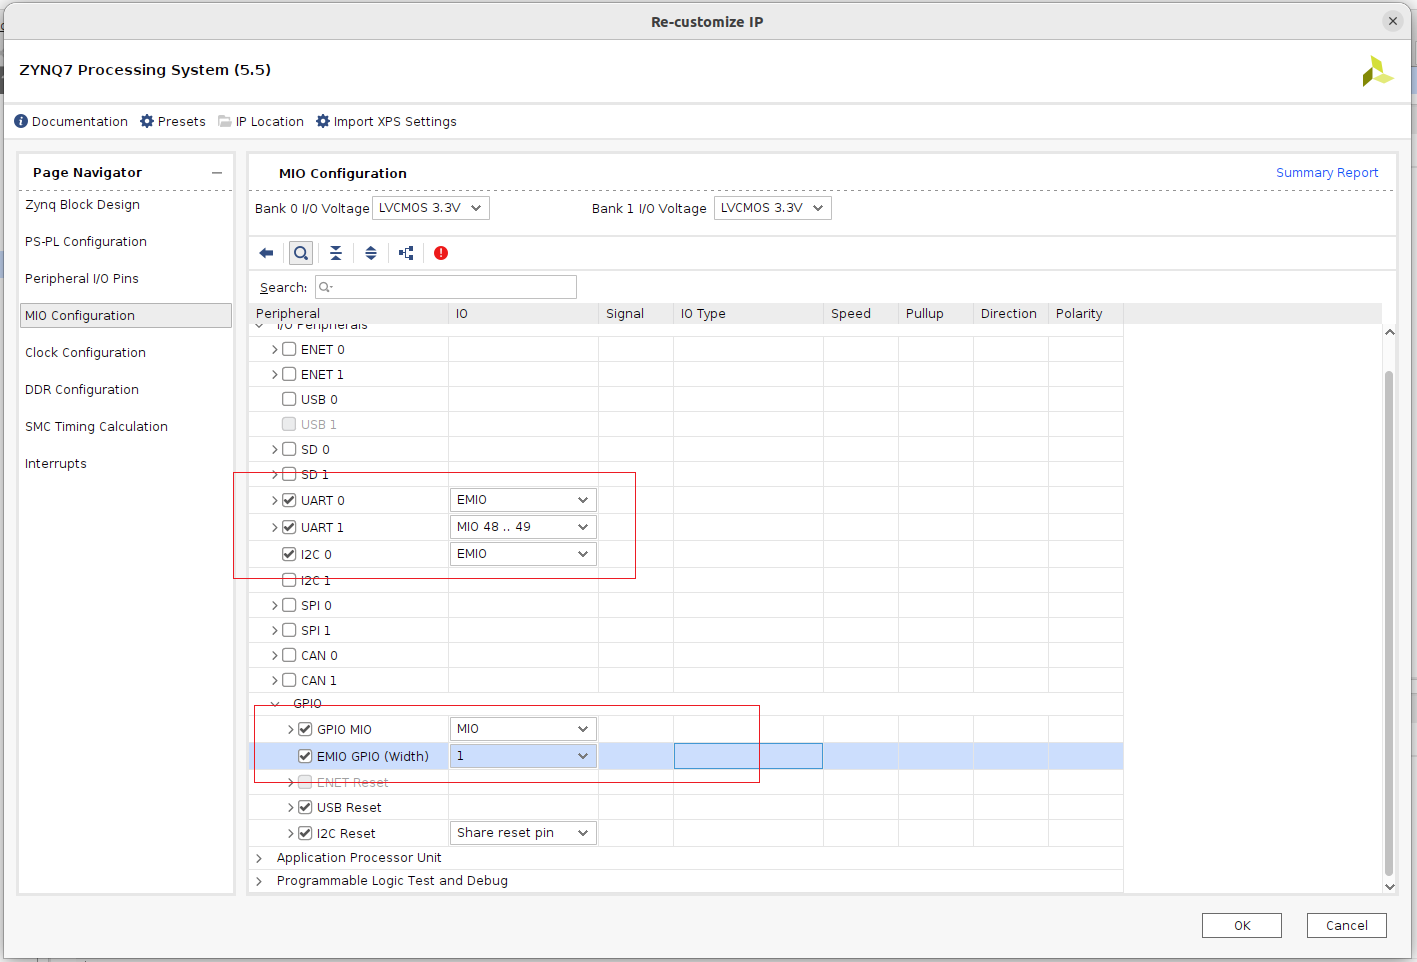Expand the CAN 0 tree row
Screen dimensions: 1417x962
(x=275, y=656)
